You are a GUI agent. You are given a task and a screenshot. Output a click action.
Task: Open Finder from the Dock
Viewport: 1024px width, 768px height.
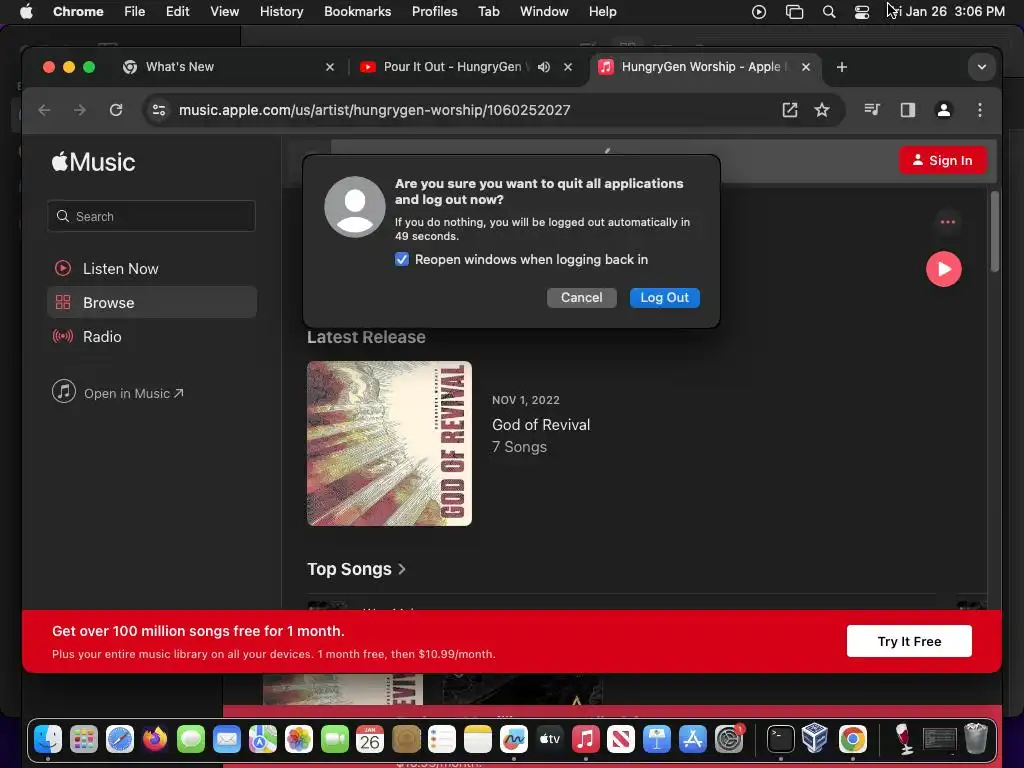(x=48, y=739)
